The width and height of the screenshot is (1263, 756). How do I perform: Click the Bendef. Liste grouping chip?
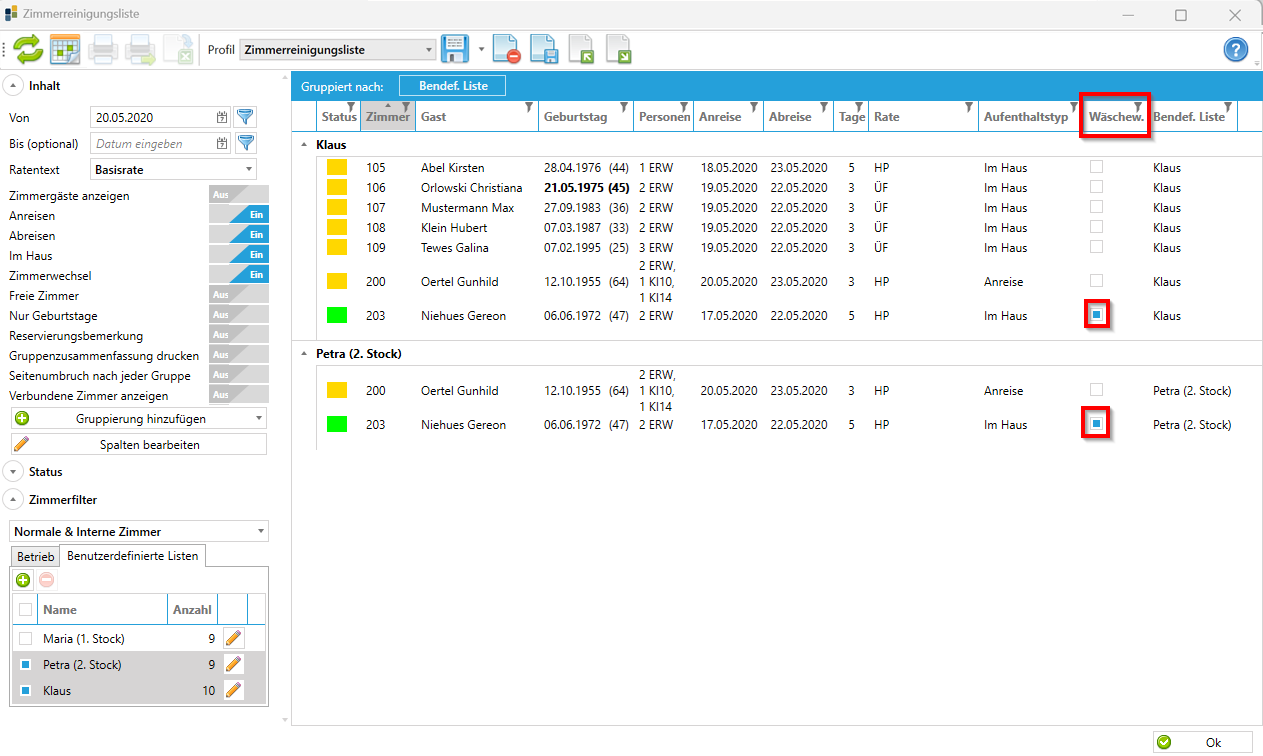[453, 86]
